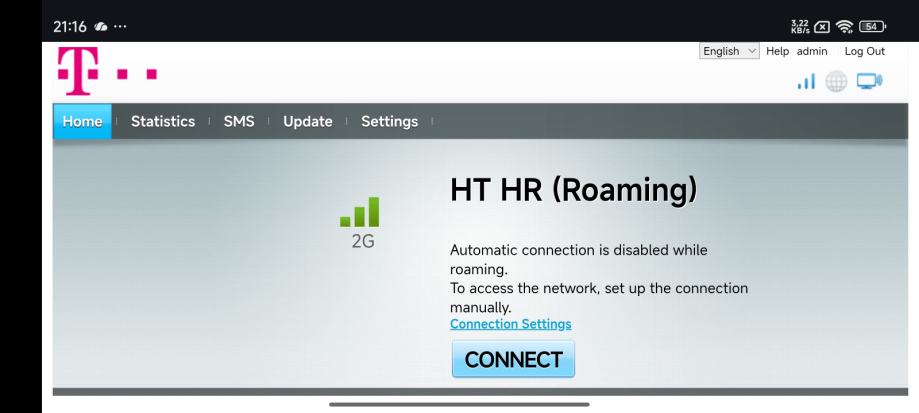Tap the three-dots notification overflow icon
The width and height of the screenshot is (919, 413).
[x=120, y=26]
